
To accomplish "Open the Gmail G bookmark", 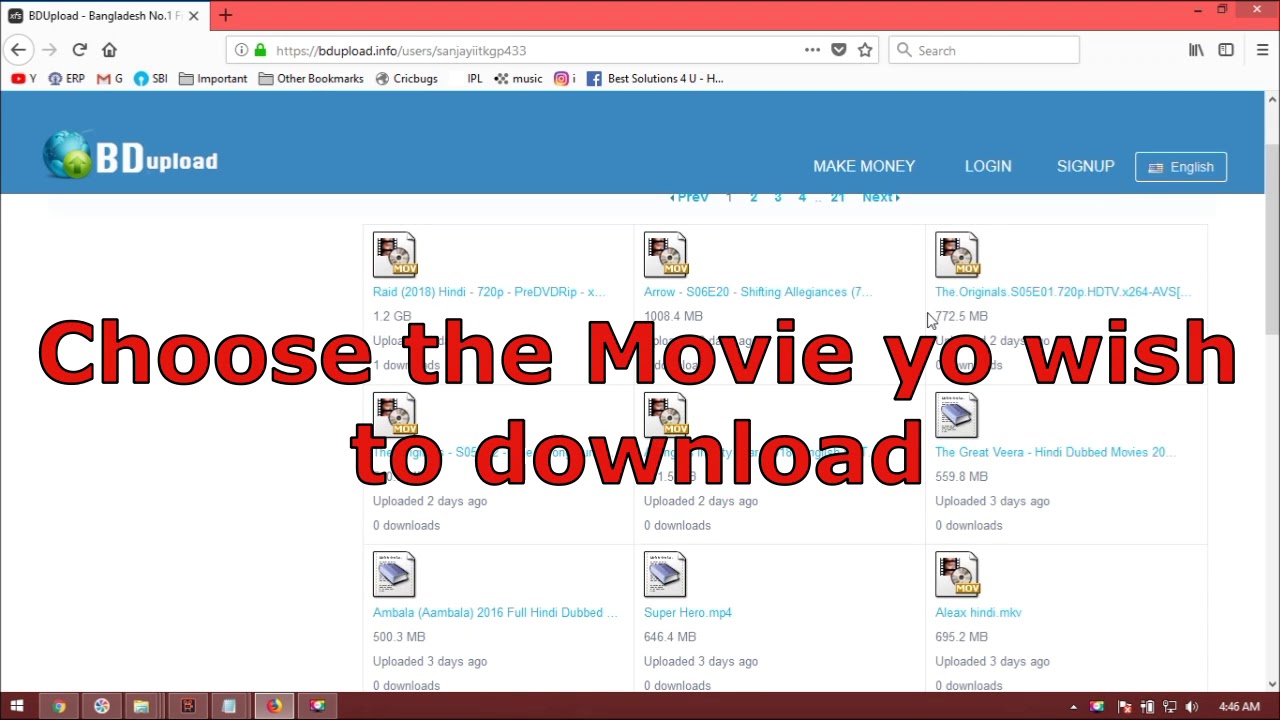I will click(x=110, y=78).
